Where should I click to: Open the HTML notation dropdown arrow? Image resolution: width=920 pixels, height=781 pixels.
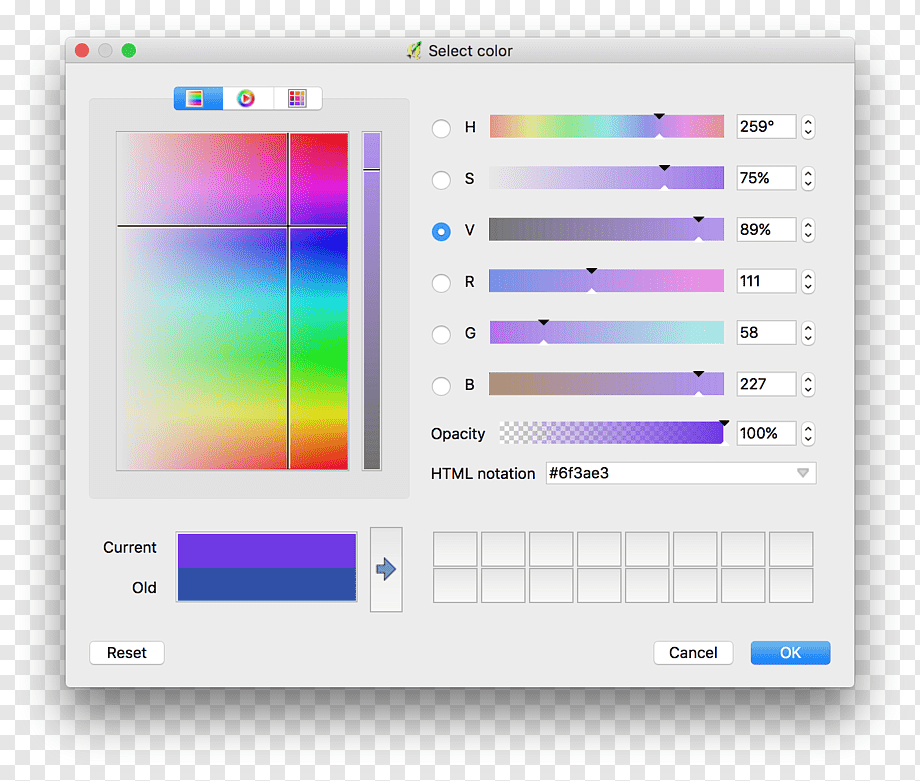coord(803,473)
